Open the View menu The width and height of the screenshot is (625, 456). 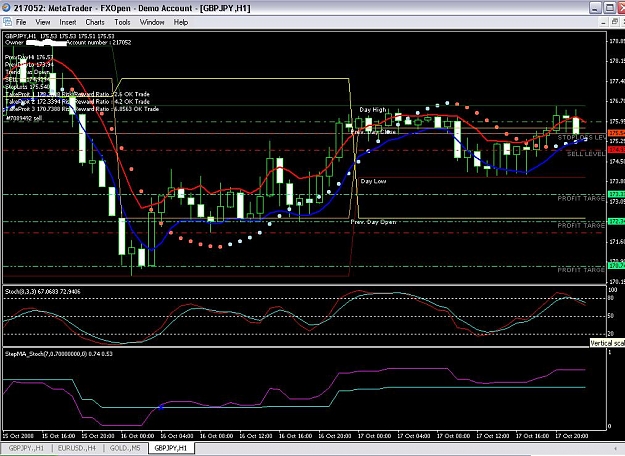(x=43, y=22)
